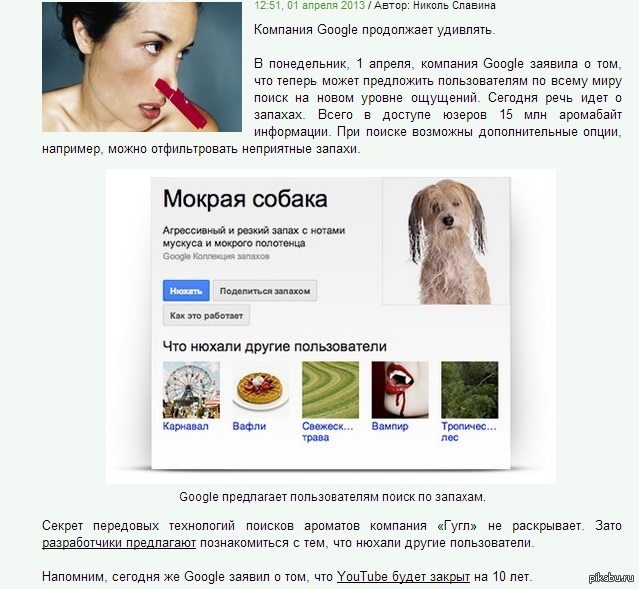This screenshot has height=589, width=639.
Task: Click the Вампир text link
Action: tap(390, 426)
